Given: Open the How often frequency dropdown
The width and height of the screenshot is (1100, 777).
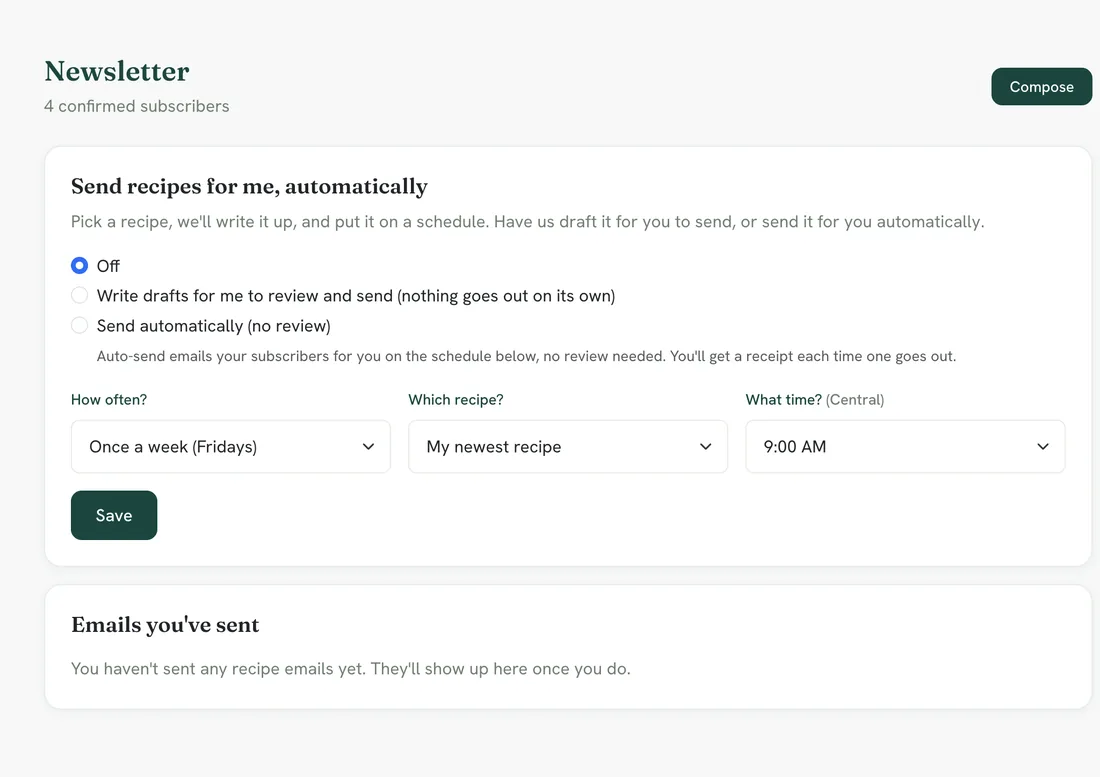Looking at the screenshot, I should click(x=231, y=447).
